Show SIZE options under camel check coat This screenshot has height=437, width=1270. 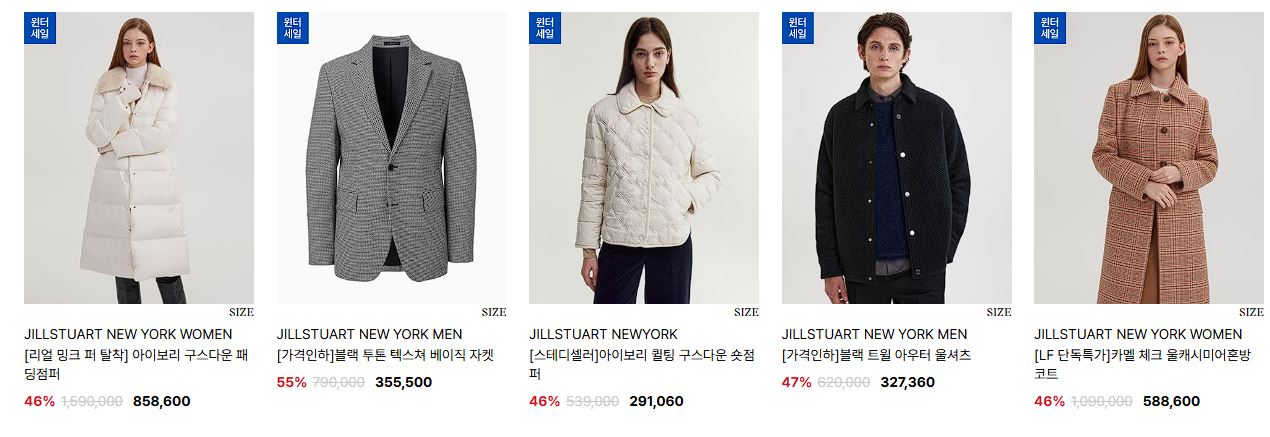coord(1251,312)
